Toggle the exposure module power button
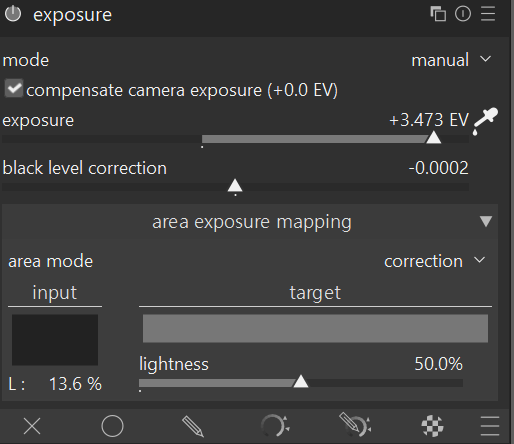This screenshot has width=514, height=444. (13, 14)
